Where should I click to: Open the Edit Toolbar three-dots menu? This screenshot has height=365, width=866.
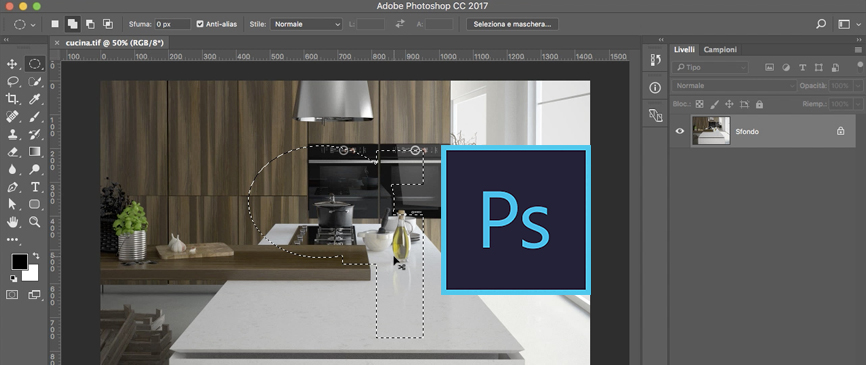[x=12, y=240]
